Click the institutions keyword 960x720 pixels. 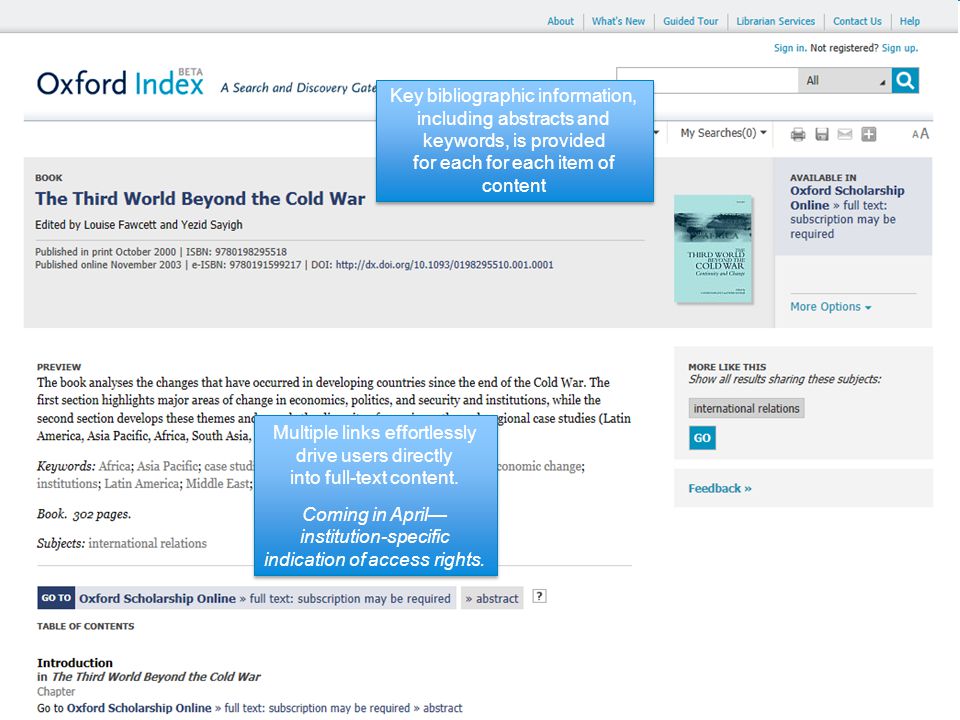point(66,484)
